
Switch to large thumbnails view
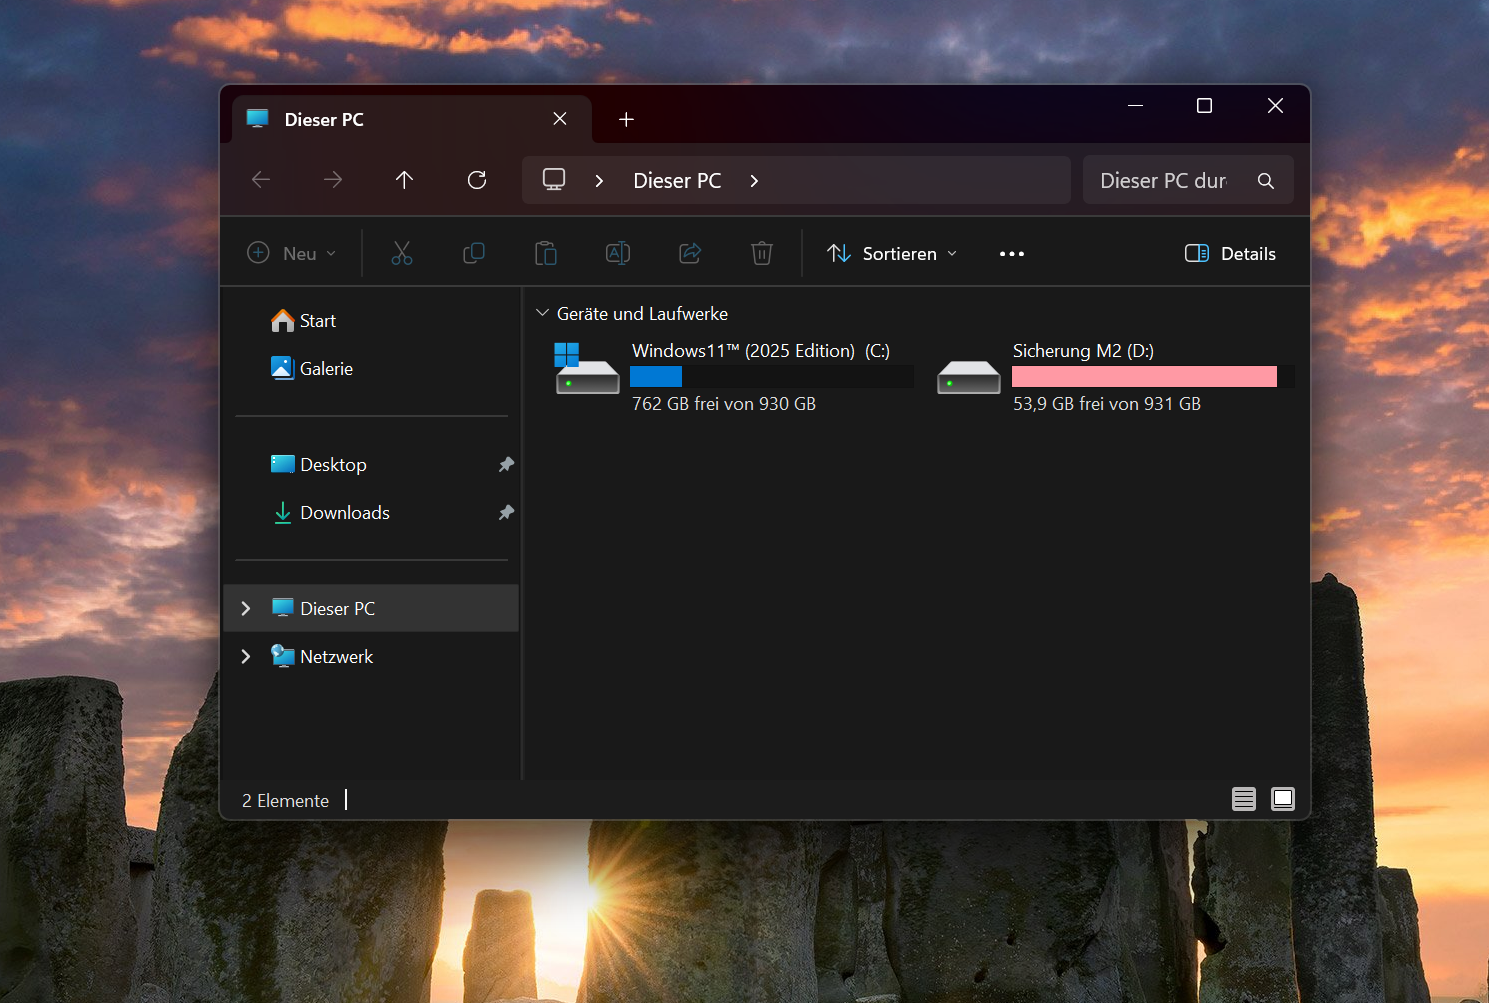tap(1283, 799)
